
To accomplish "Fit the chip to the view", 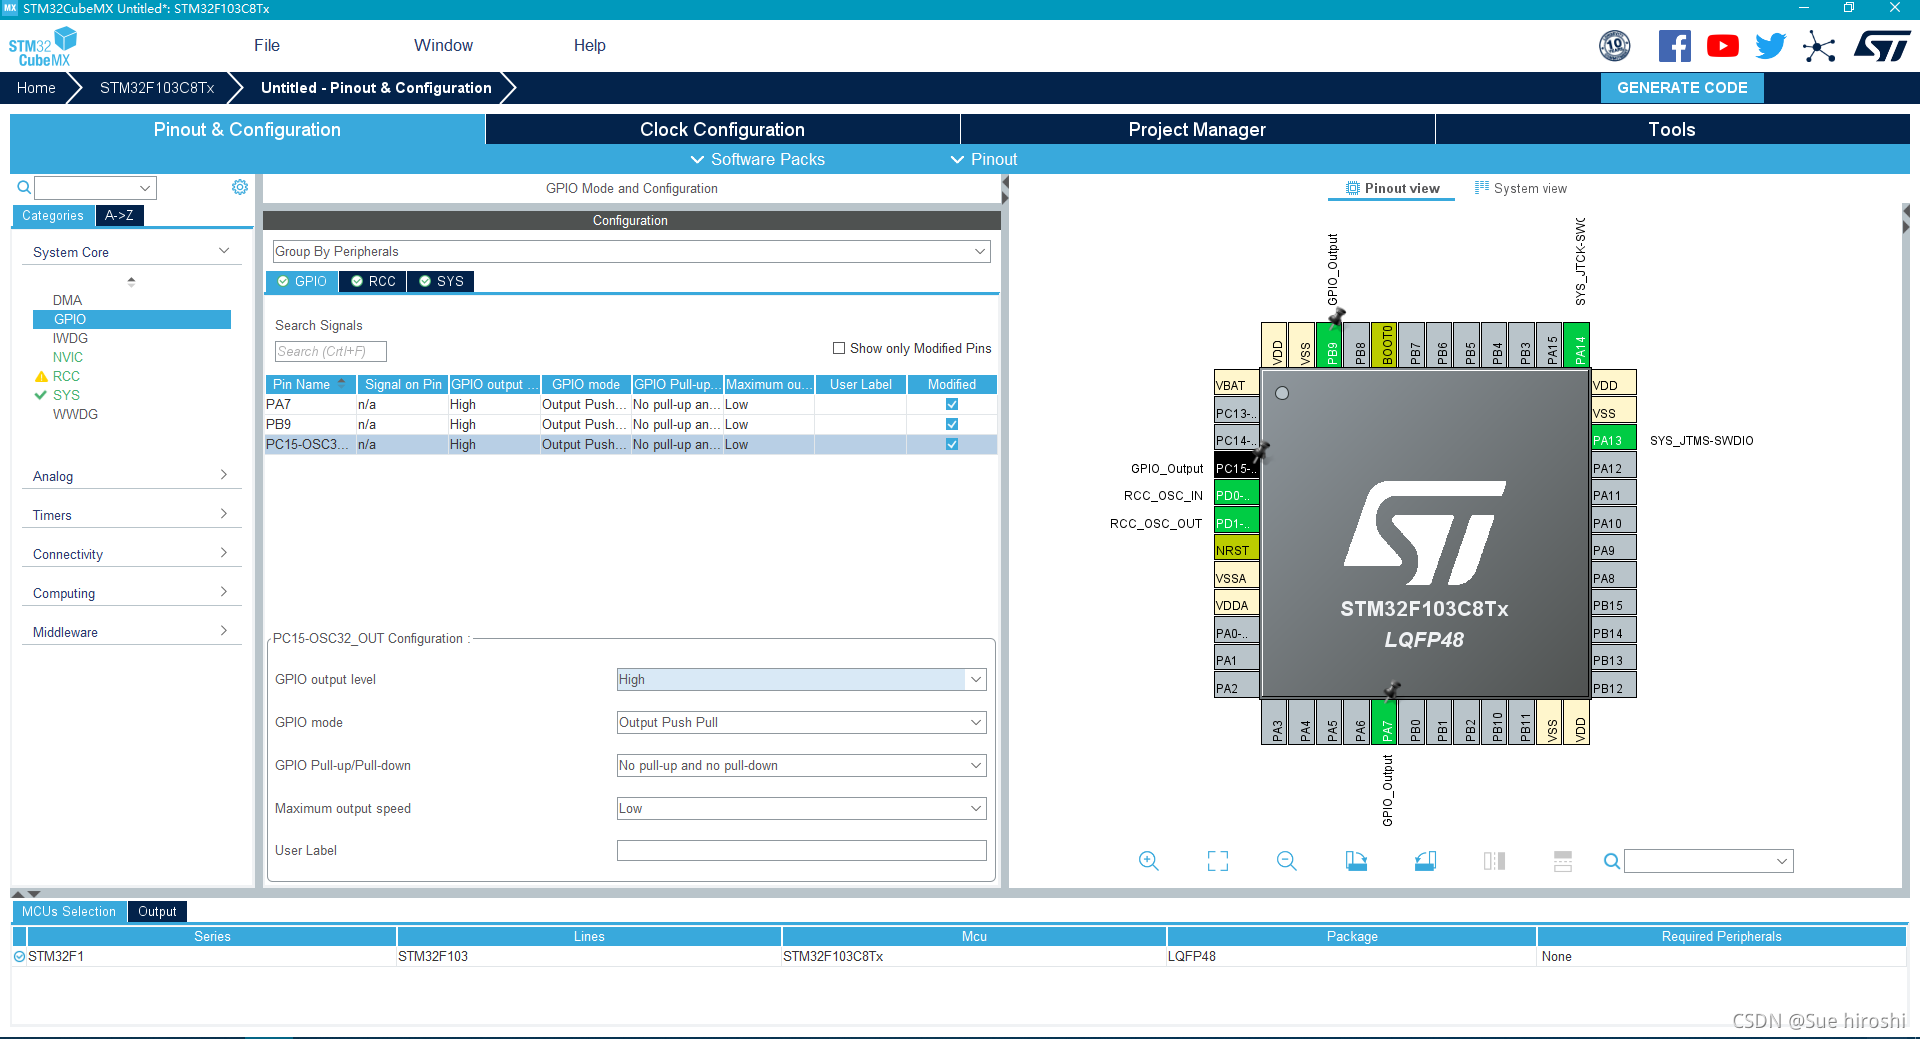I will [x=1218, y=861].
